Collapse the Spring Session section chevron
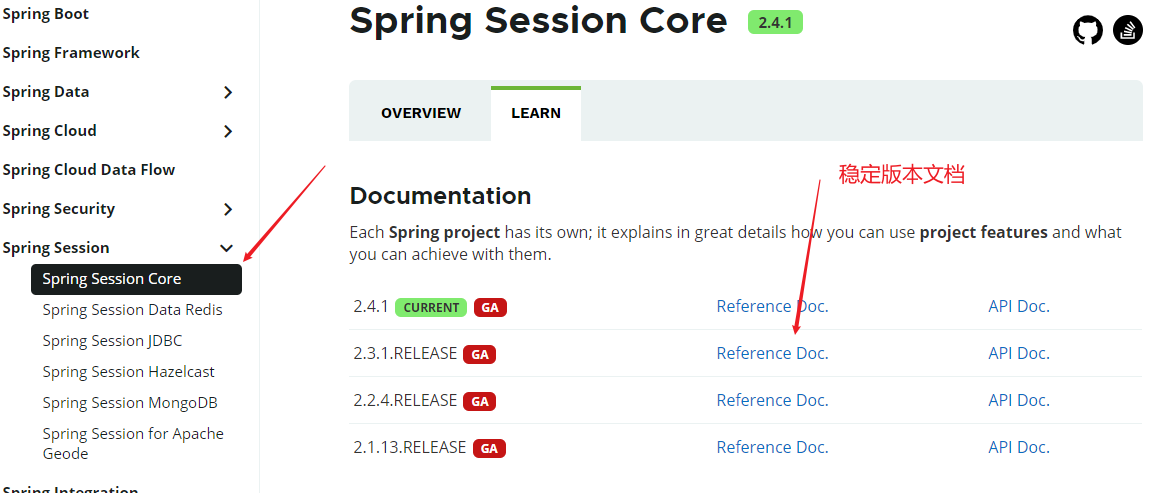Viewport: 1155px width, 493px height. tap(227, 248)
